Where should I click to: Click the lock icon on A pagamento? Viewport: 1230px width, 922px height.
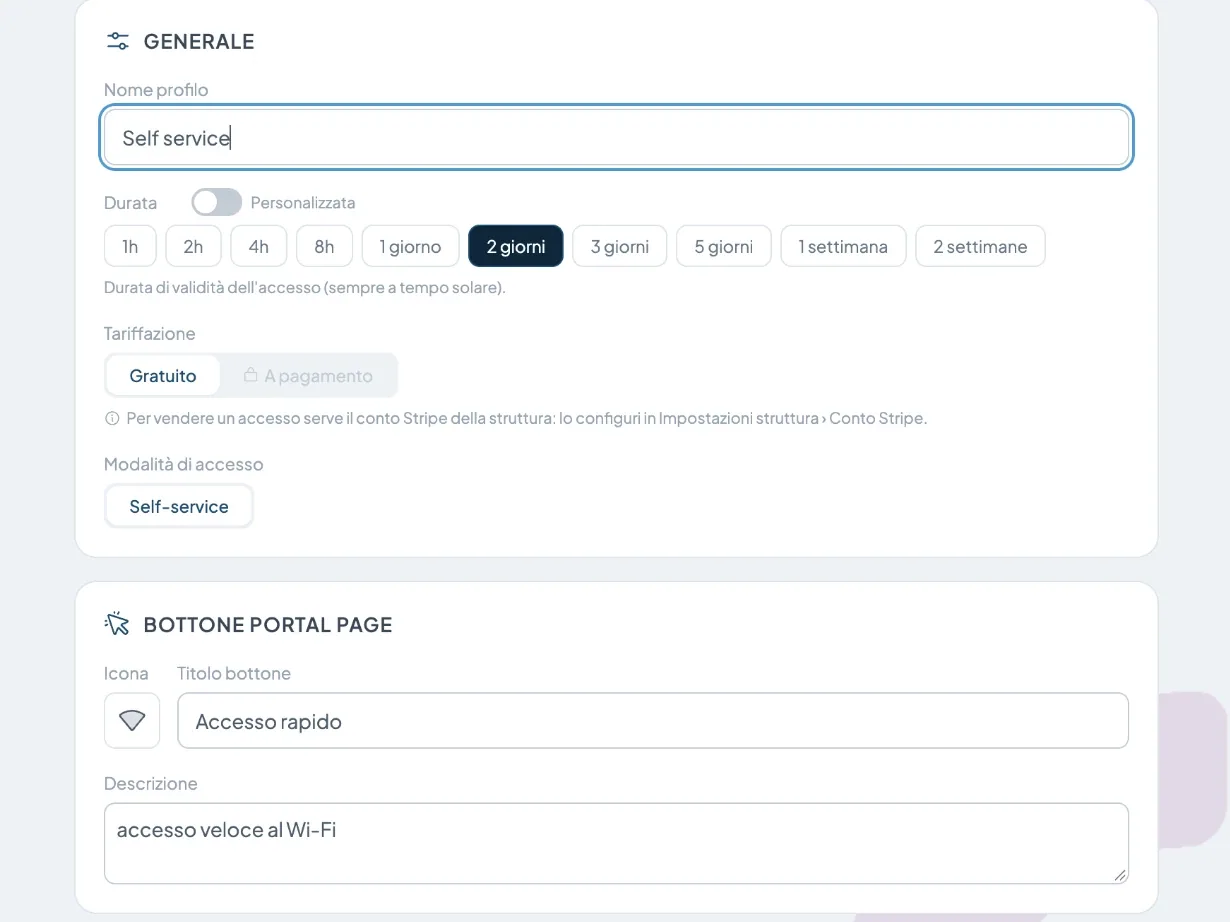point(251,375)
